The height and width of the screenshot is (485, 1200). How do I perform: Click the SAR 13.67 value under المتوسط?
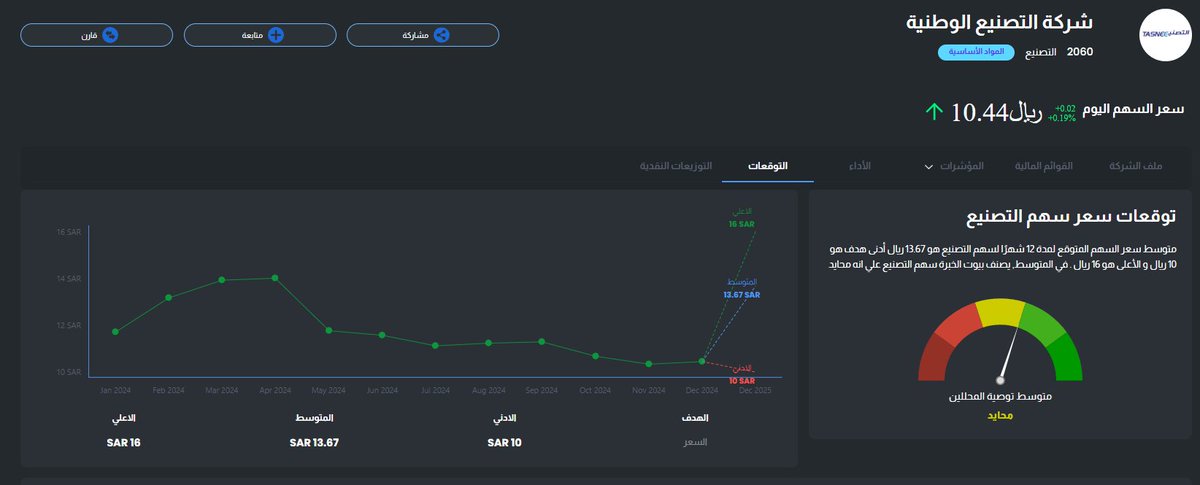pos(315,442)
